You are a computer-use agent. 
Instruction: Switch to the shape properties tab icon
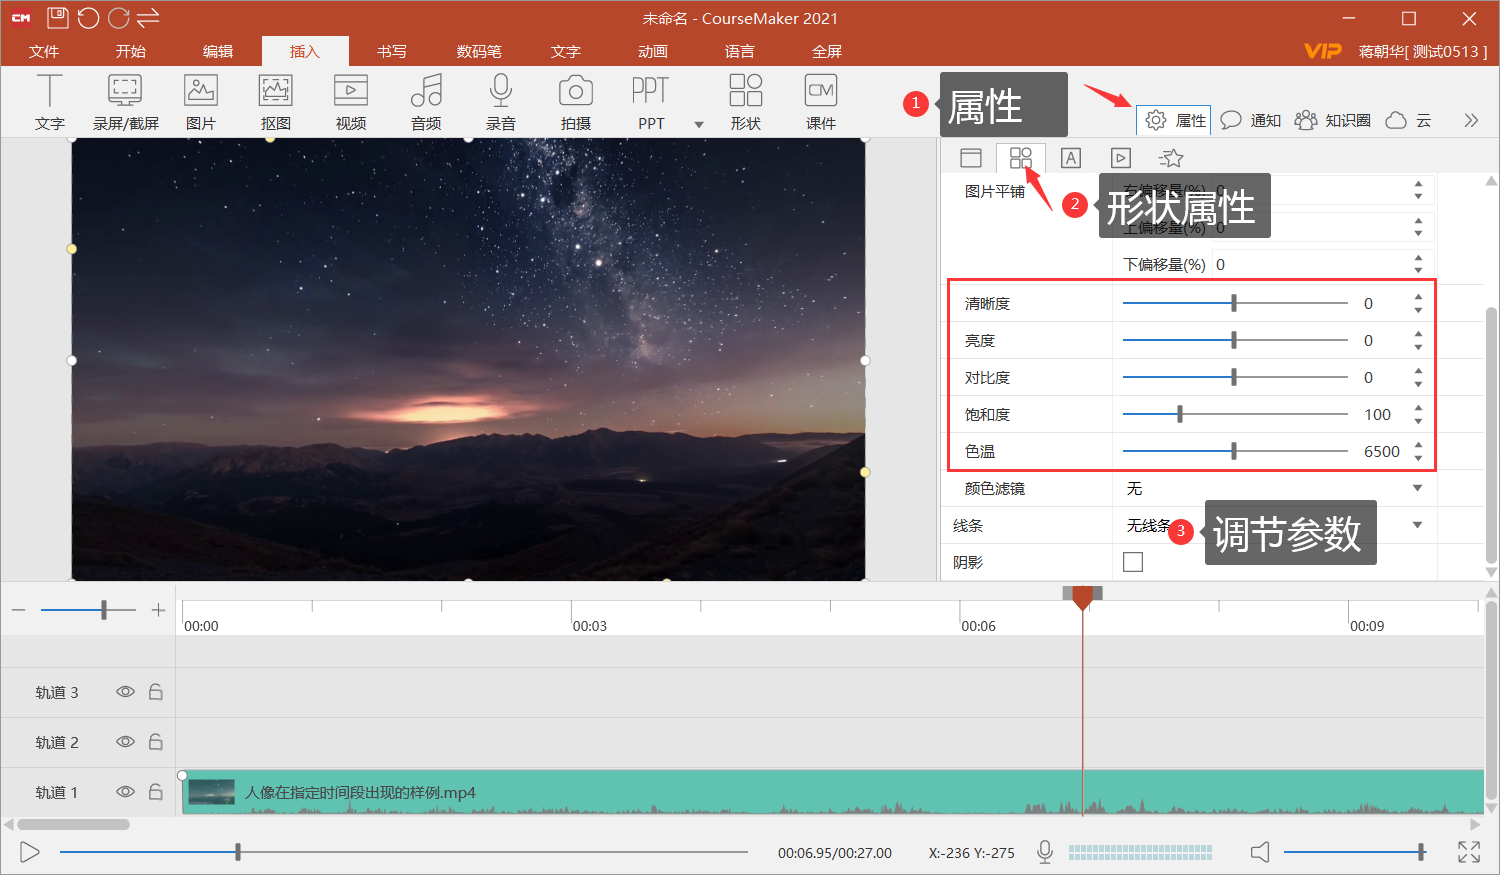pos(1021,158)
